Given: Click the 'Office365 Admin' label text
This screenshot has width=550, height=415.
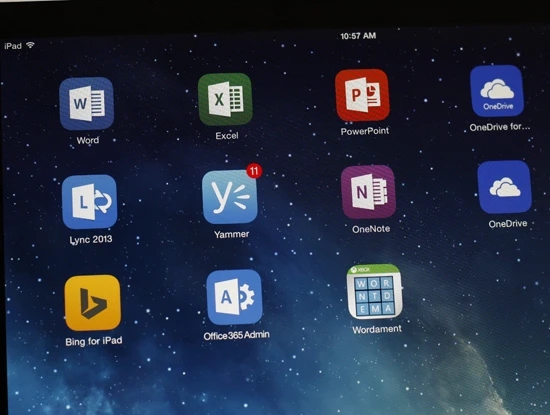Looking at the screenshot, I should pos(236,335).
